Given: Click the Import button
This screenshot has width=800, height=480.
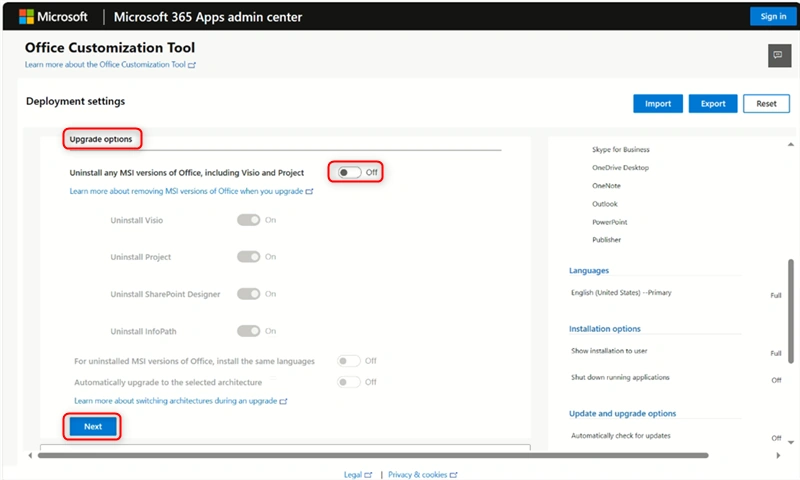Looking at the screenshot, I should click(x=658, y=104).
